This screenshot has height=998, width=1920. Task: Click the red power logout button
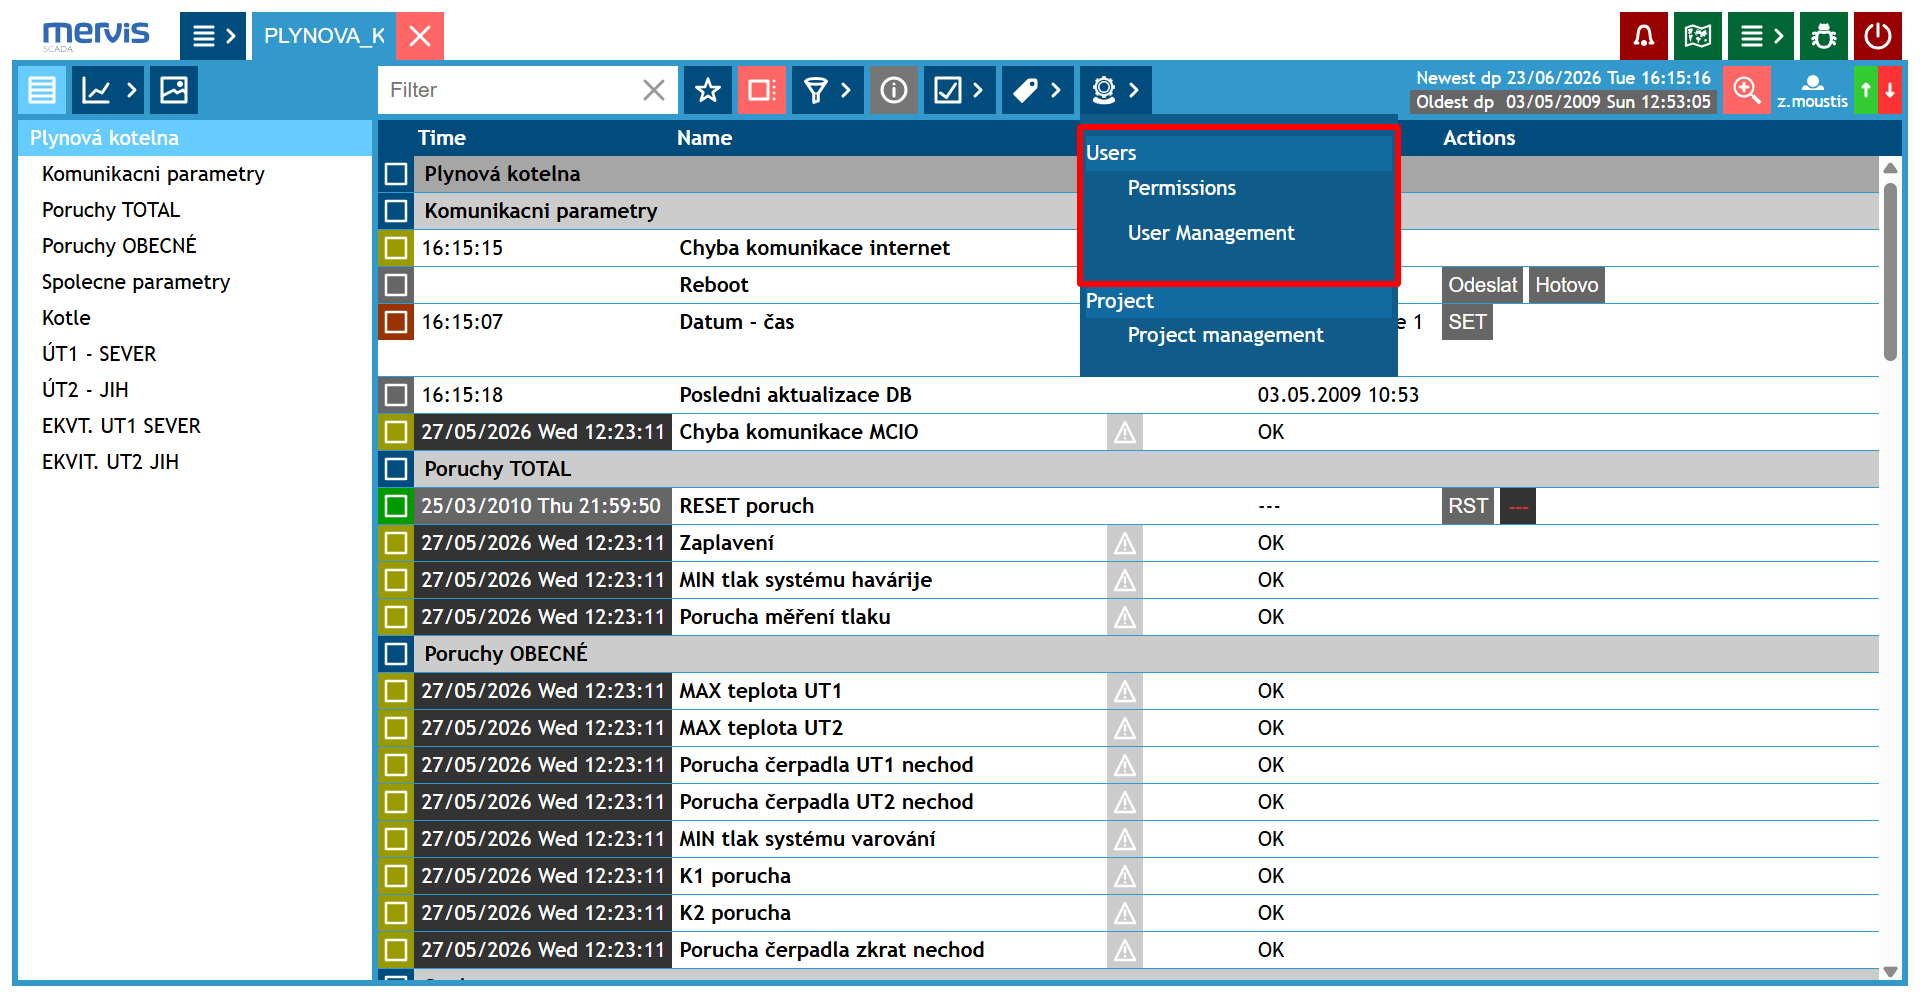(x=1878, y=36)
